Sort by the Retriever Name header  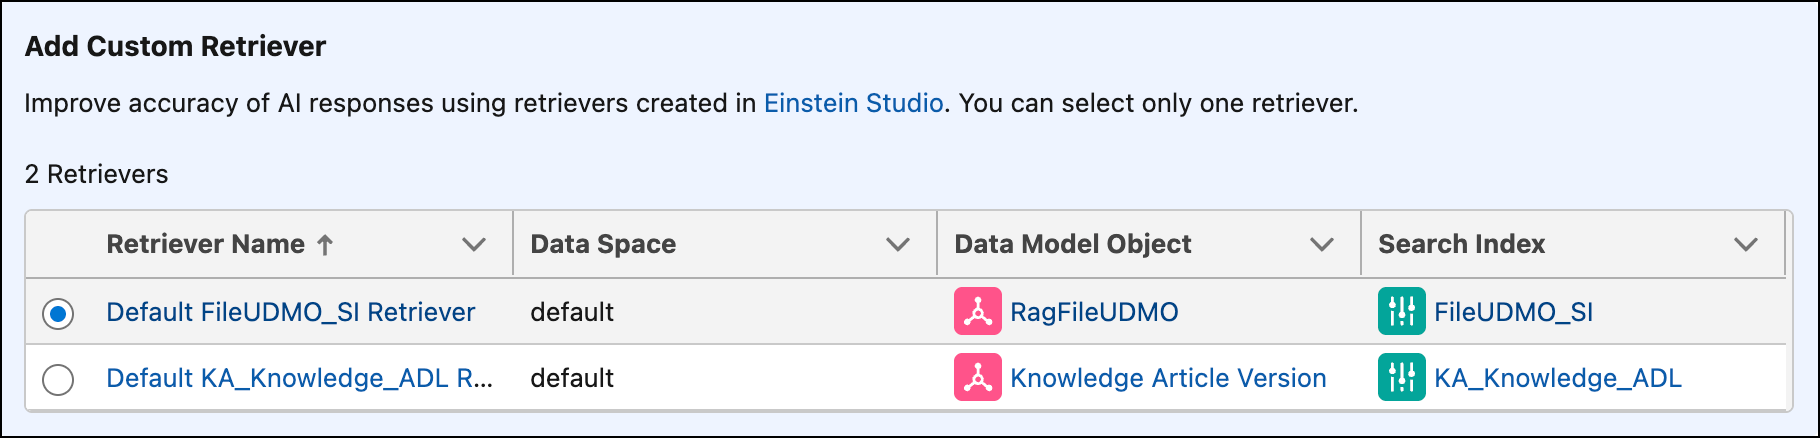pos(205,245)
